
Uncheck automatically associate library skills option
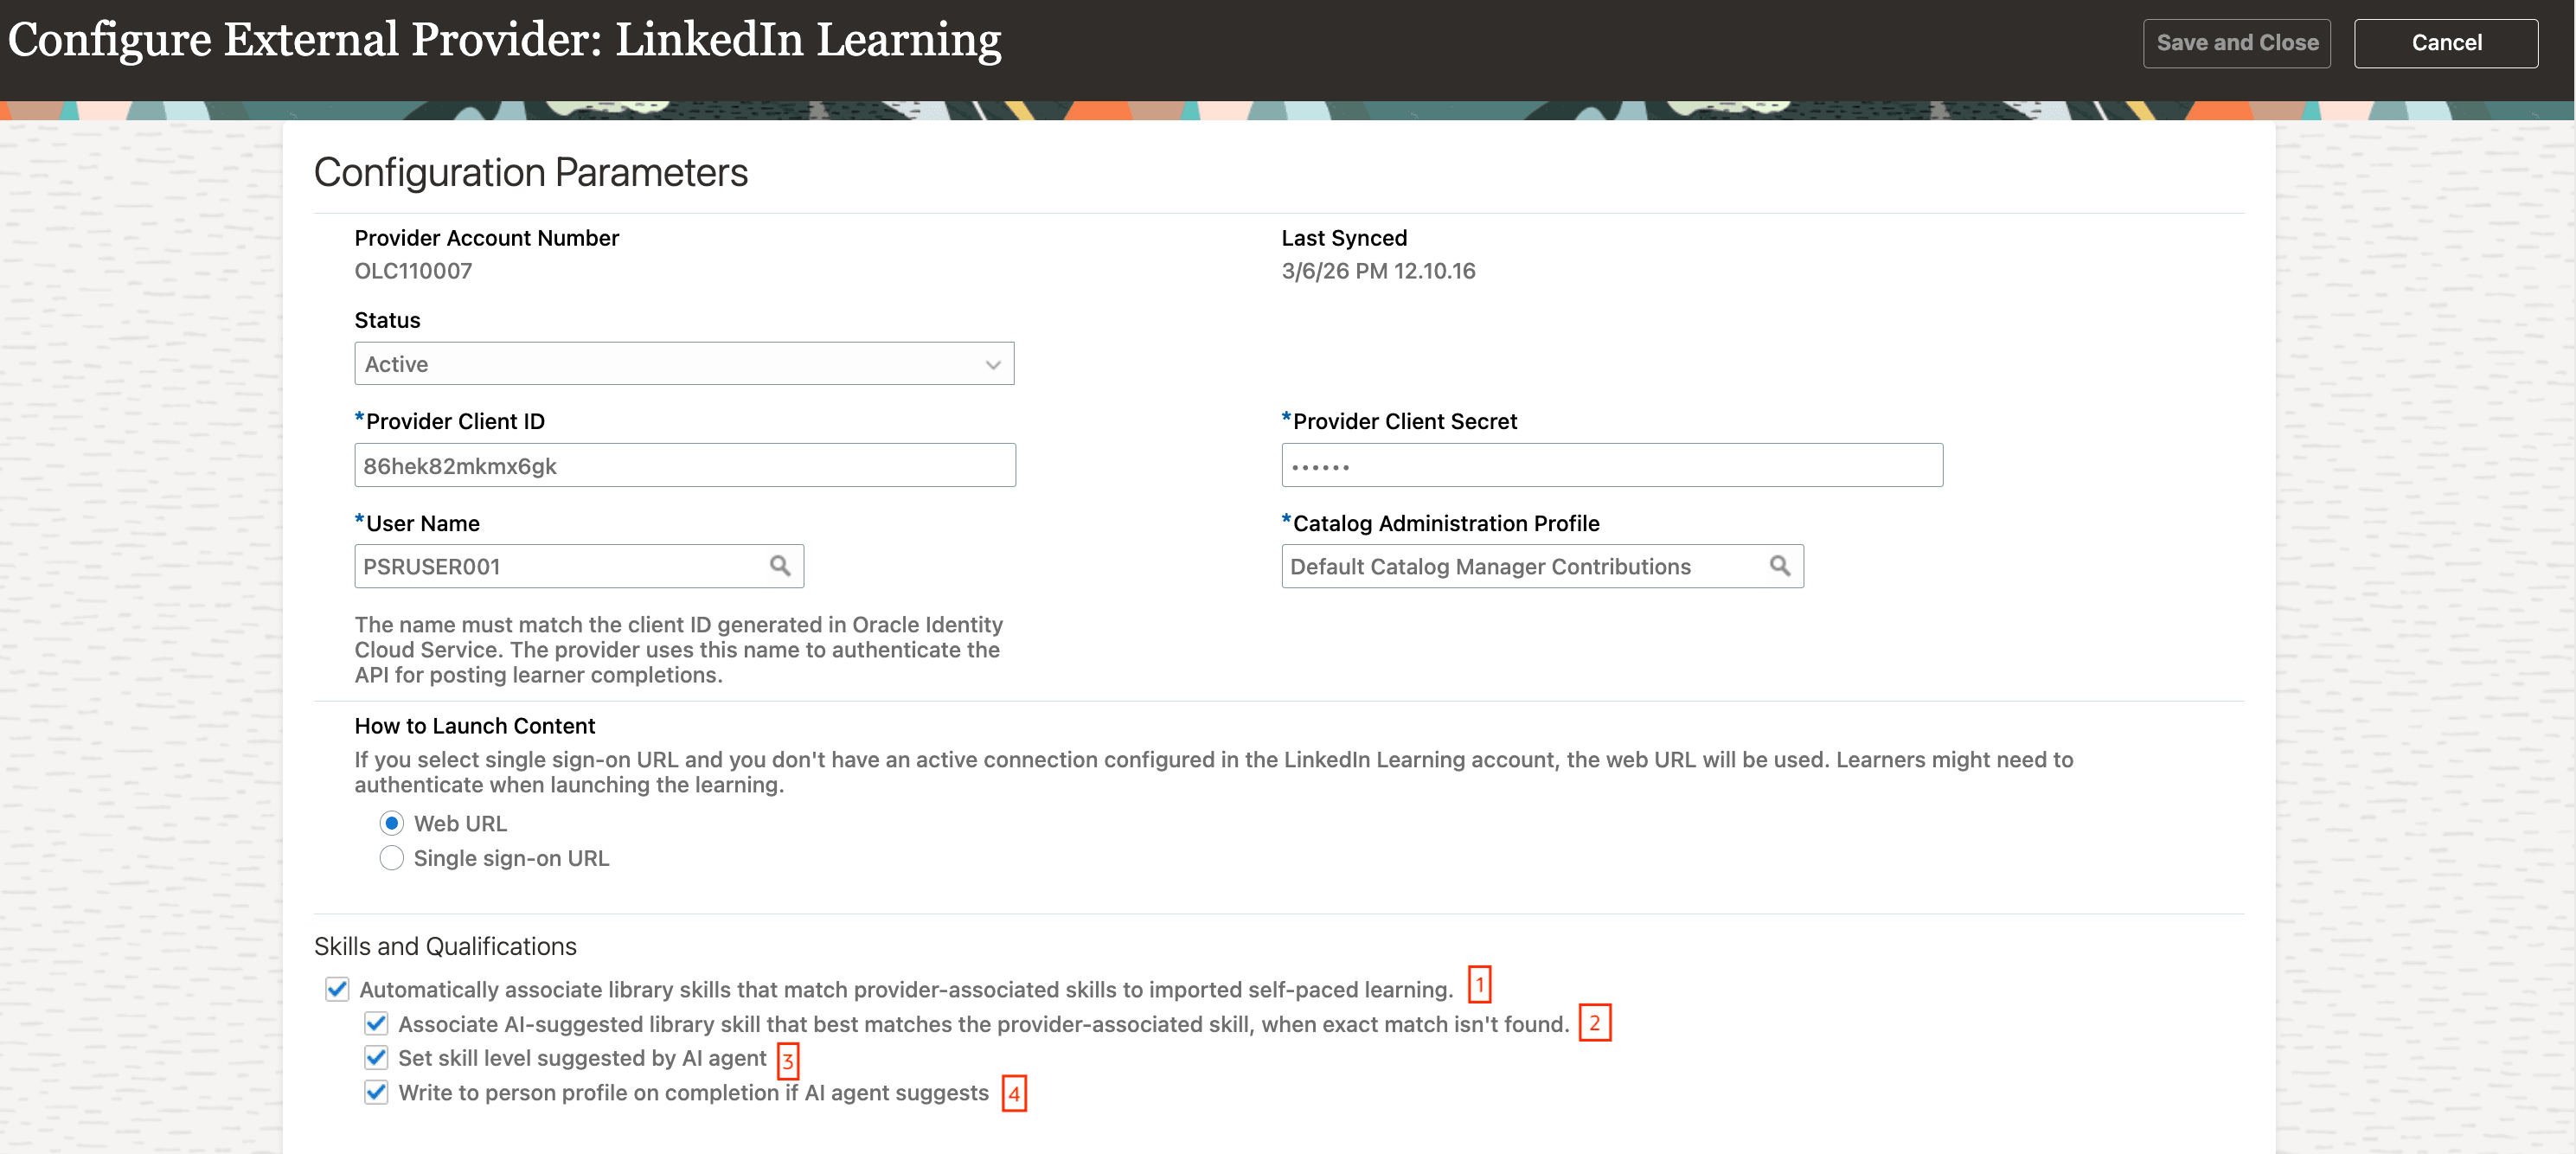tap(335, 990)
